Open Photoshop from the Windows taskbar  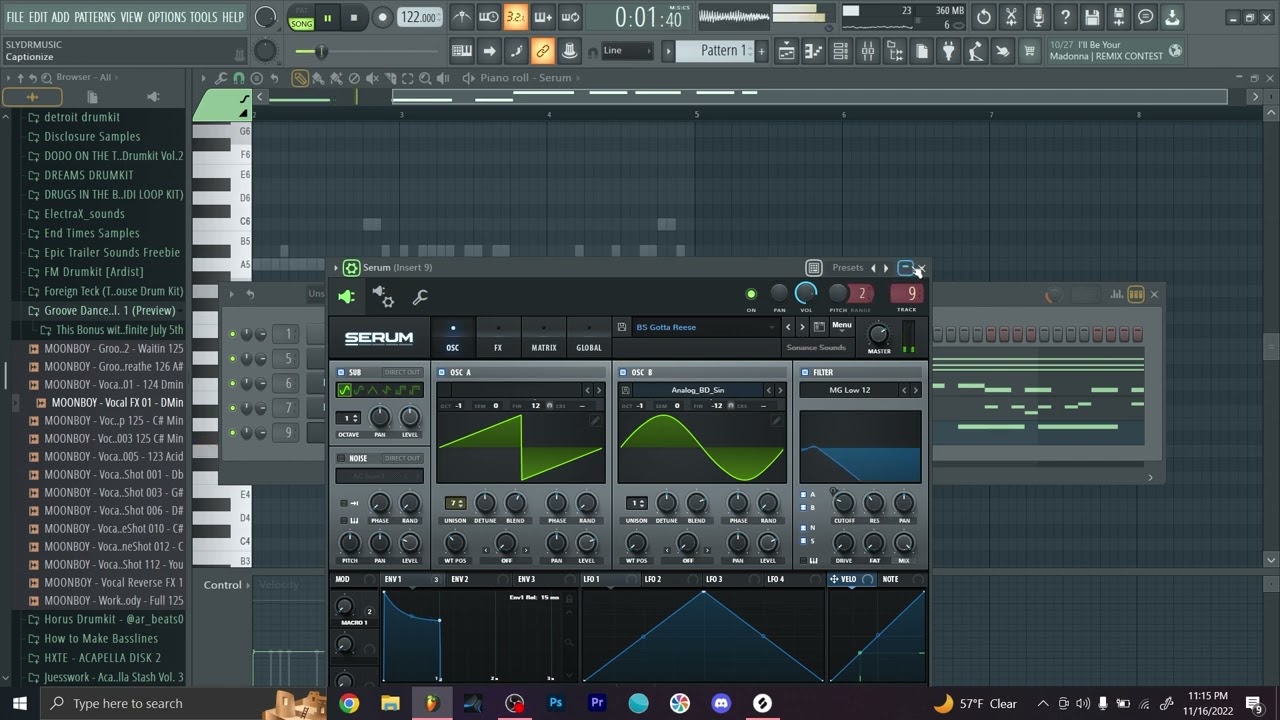pos(555,703)
